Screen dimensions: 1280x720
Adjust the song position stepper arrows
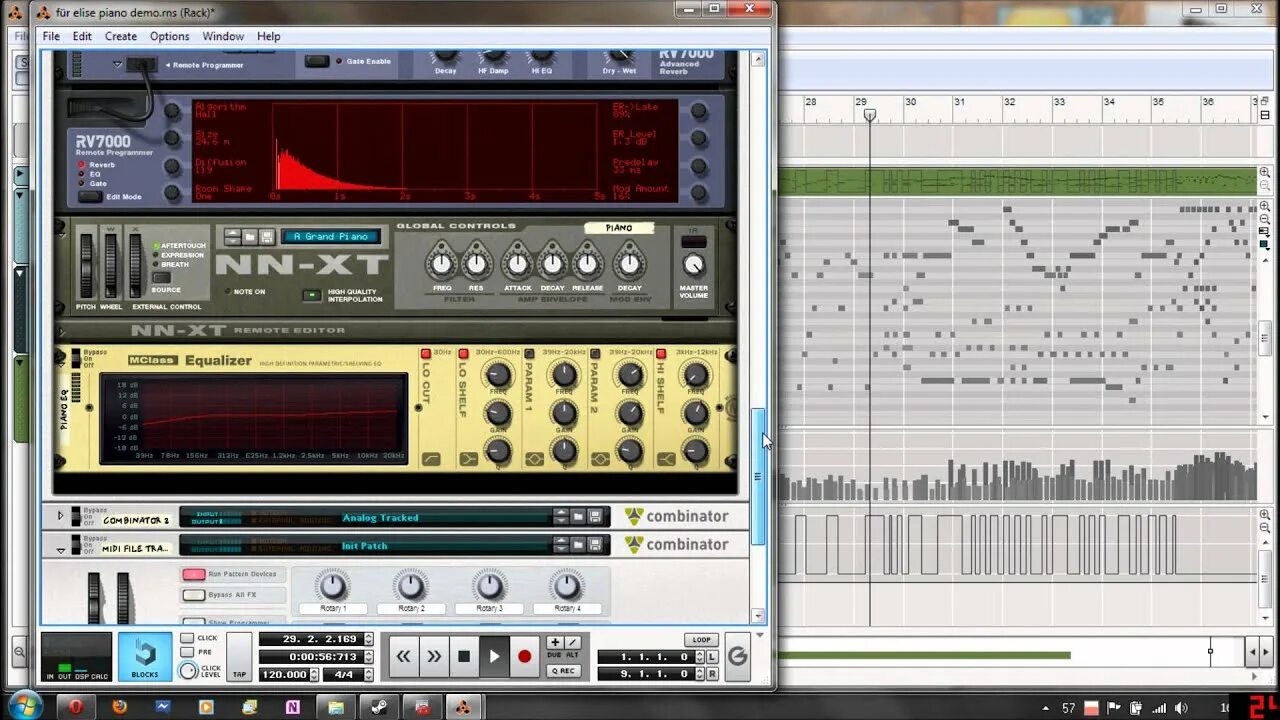tap(368, 639)
